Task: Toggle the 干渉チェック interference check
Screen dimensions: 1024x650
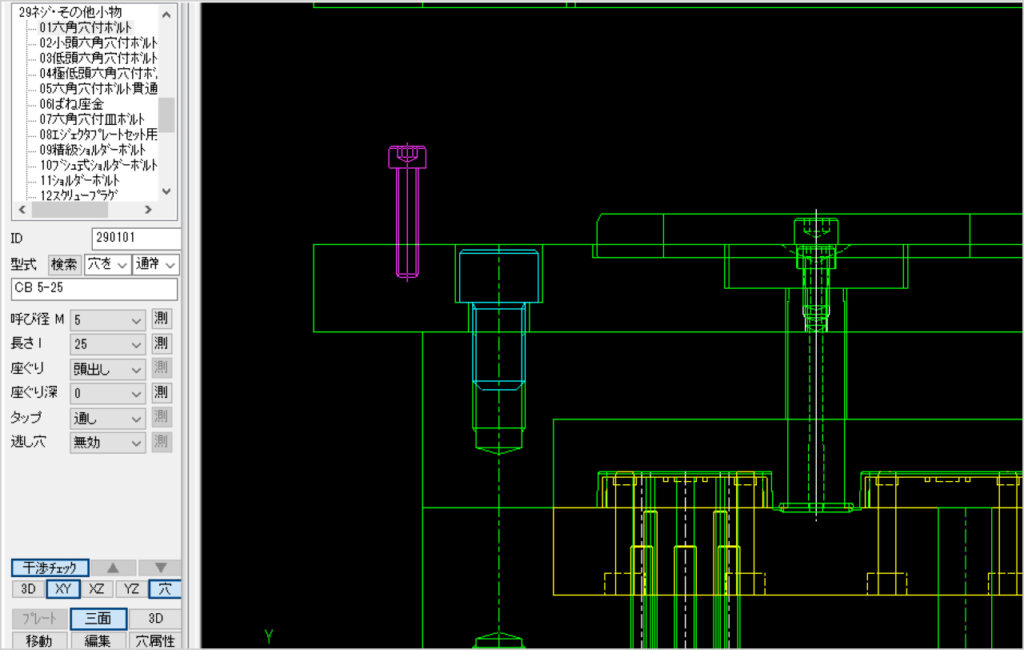Action: 51,567
